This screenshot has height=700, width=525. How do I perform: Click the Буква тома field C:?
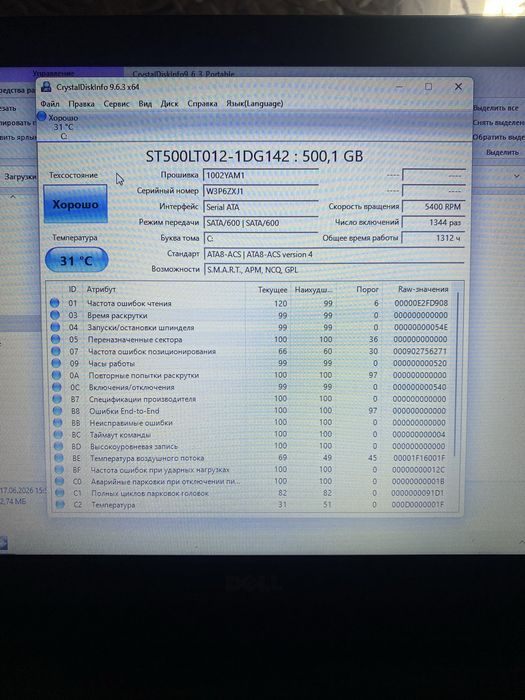click(x=261, y=238)
